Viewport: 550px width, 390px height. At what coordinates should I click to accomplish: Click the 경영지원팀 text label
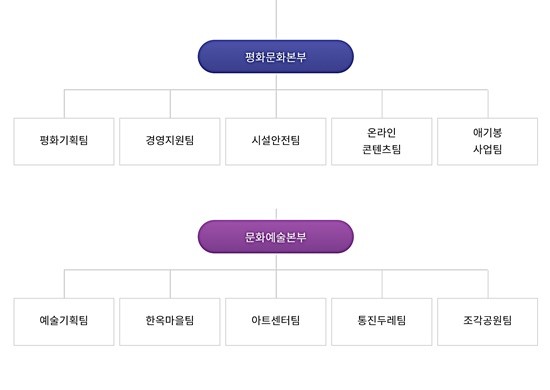pyautogui.click(x=170, y=140)
